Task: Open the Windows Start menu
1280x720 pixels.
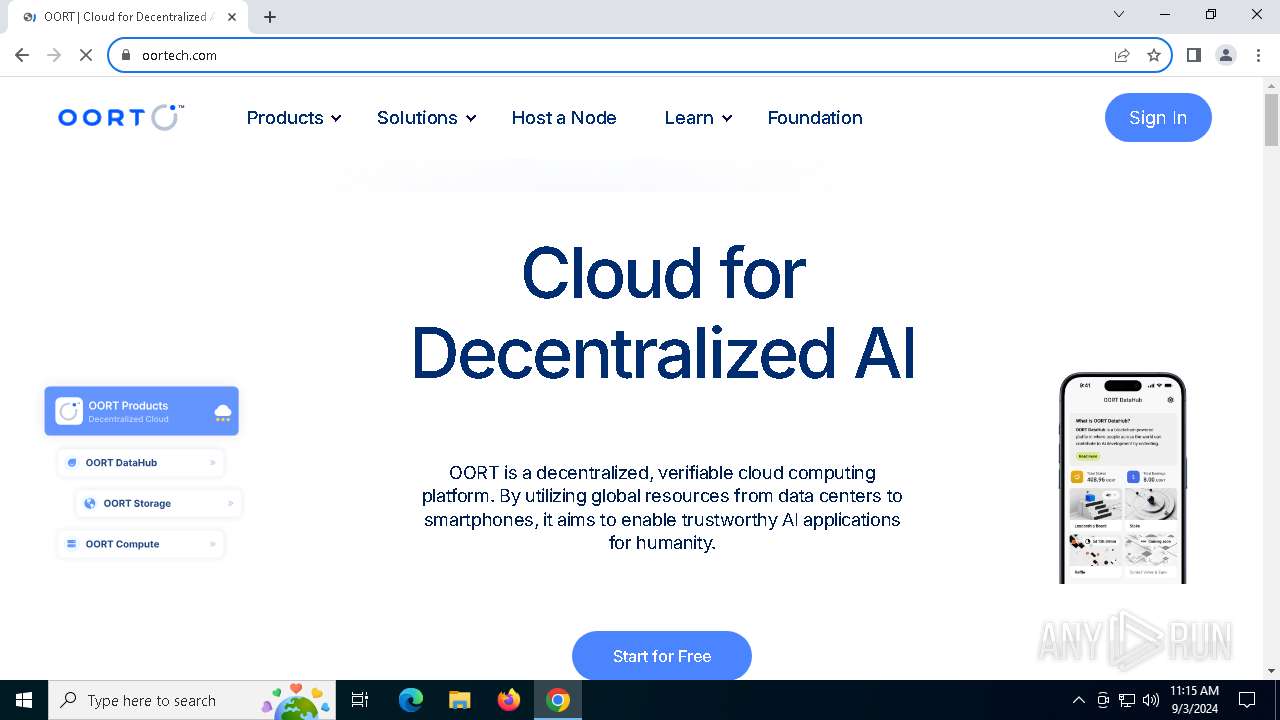Action: (24, 700)
